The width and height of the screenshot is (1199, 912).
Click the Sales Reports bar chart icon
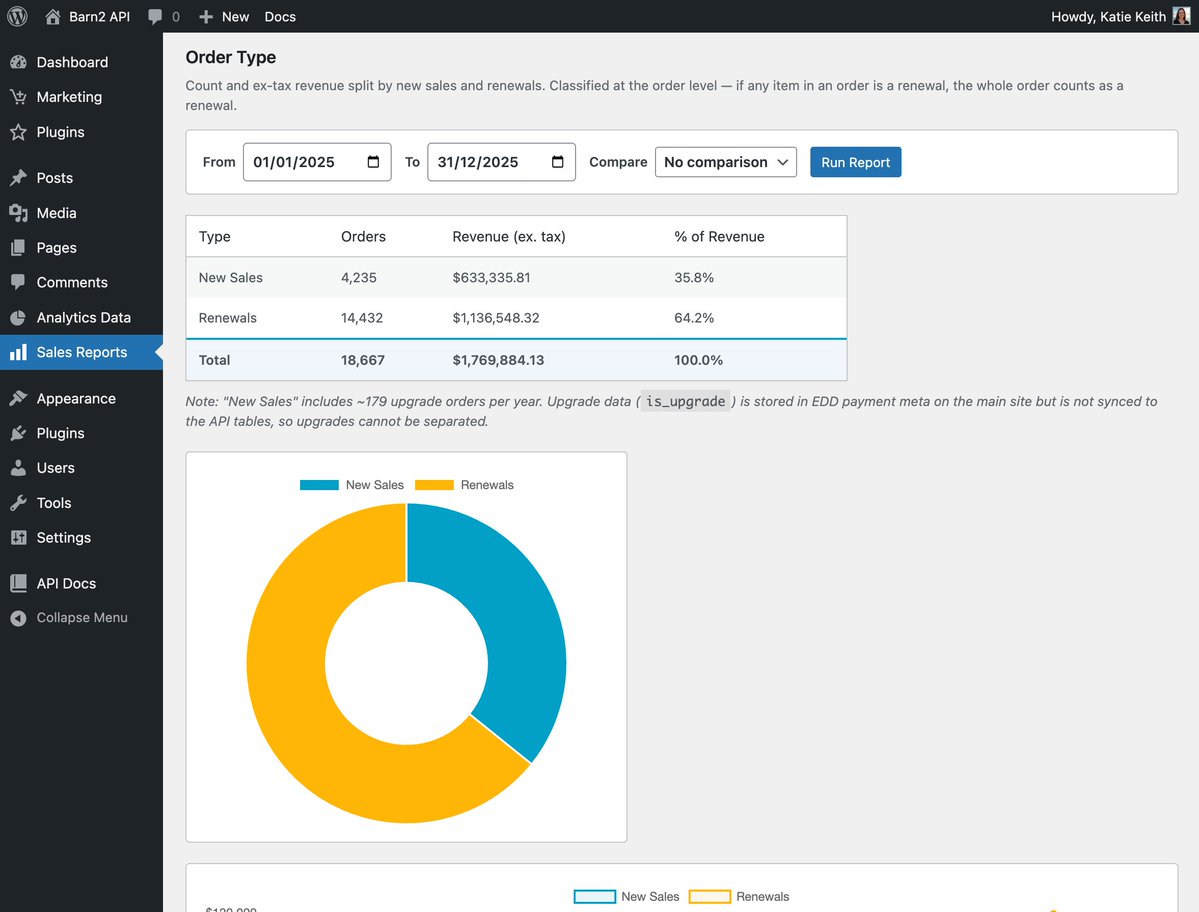(18, 352)
